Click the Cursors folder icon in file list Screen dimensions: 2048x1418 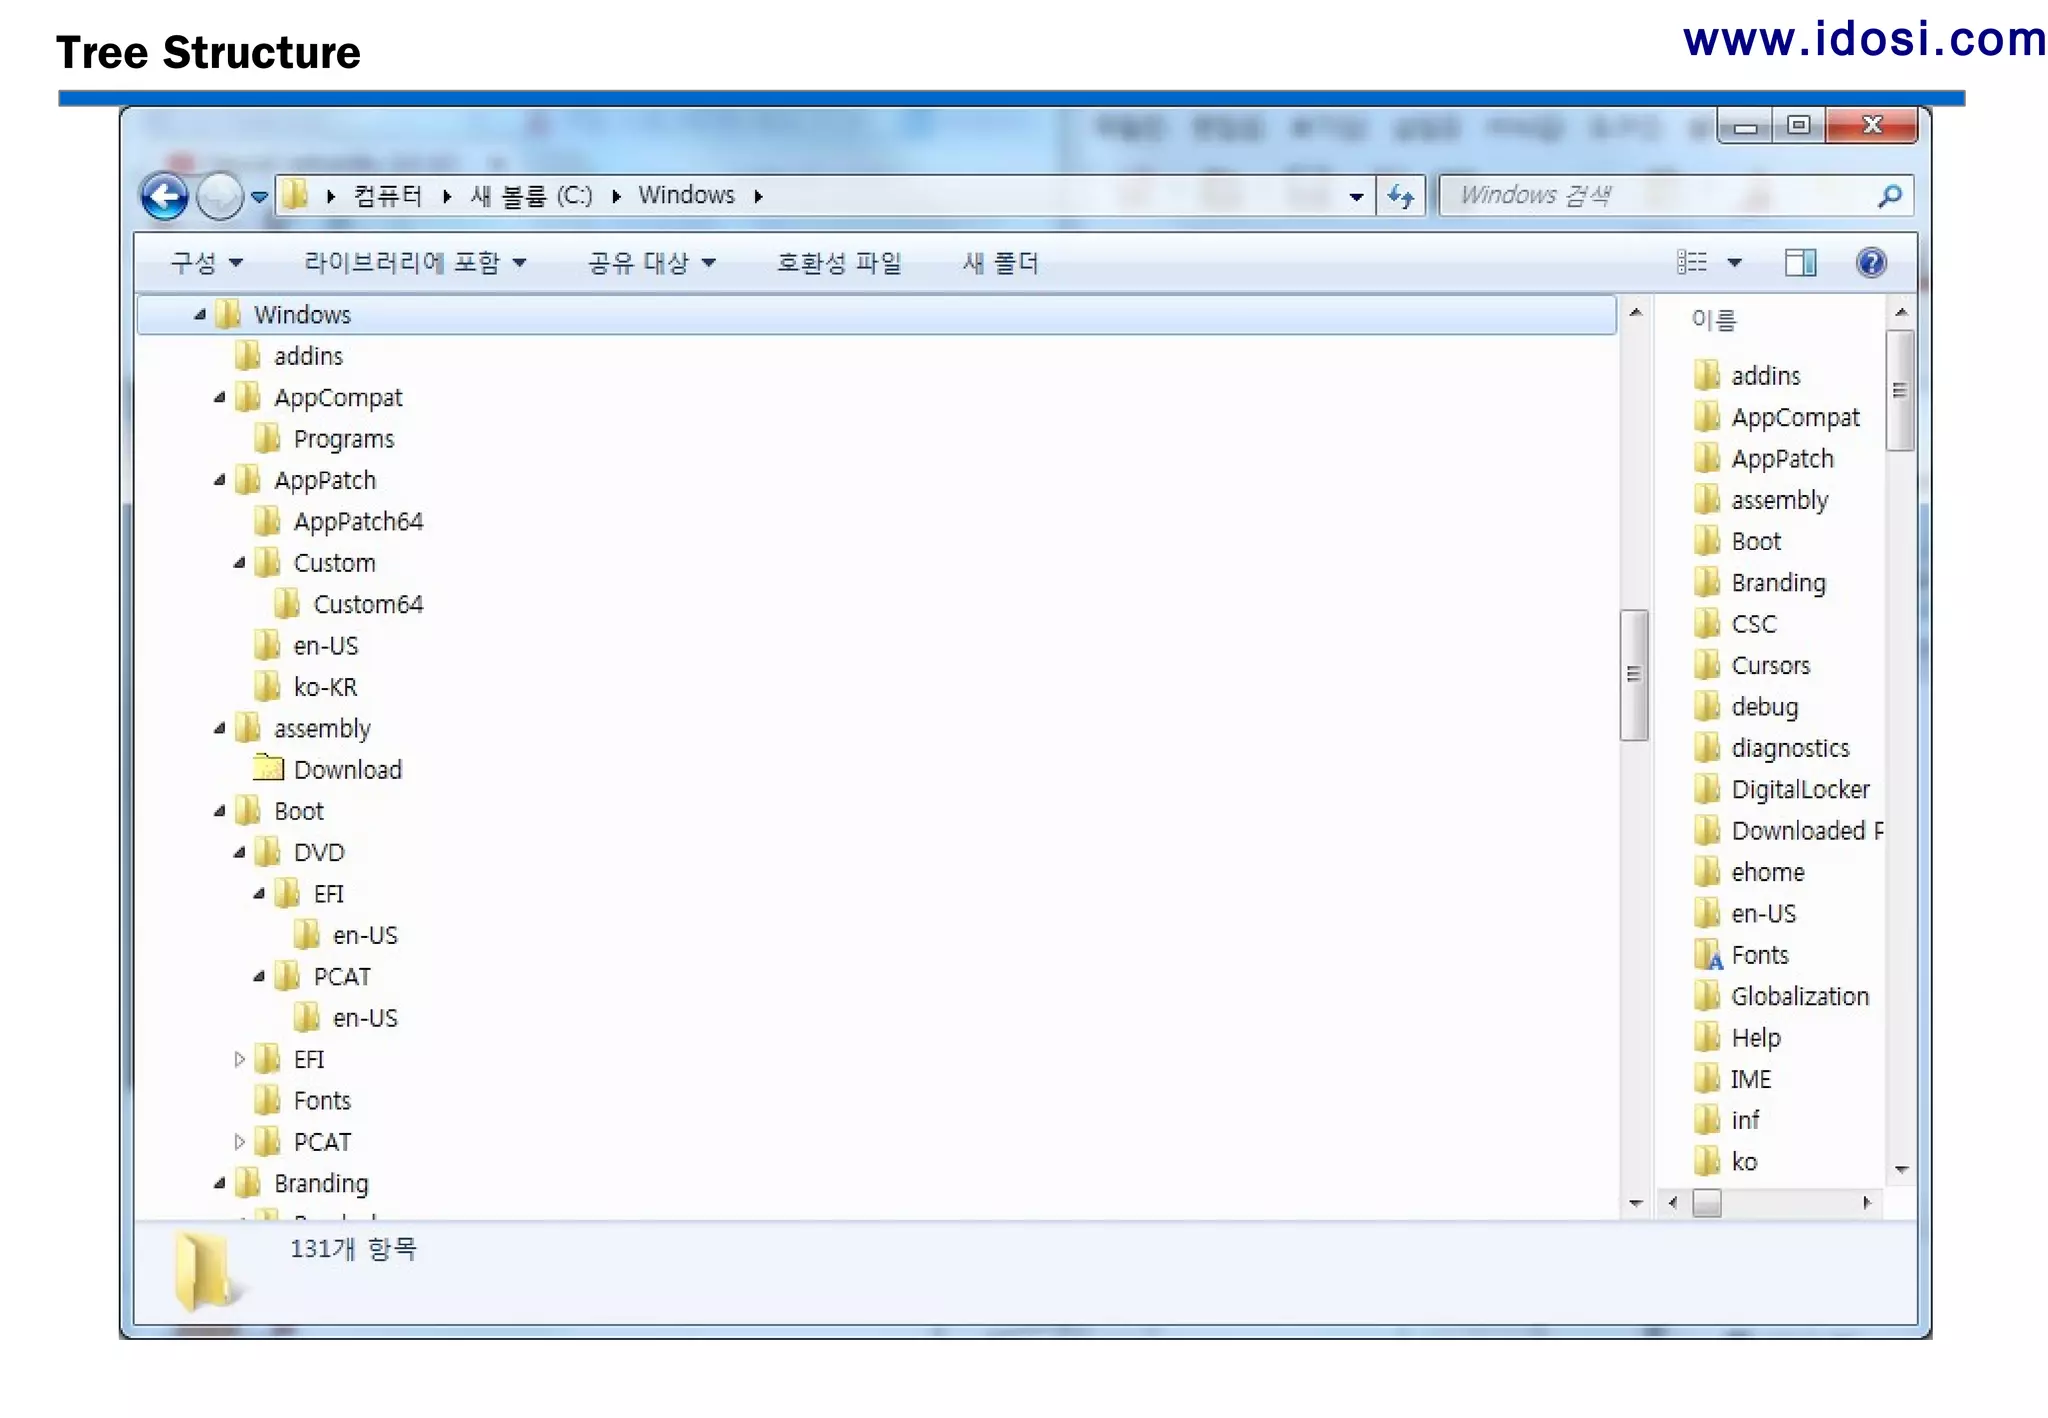pyautogui.click(x=1707, y=665)
